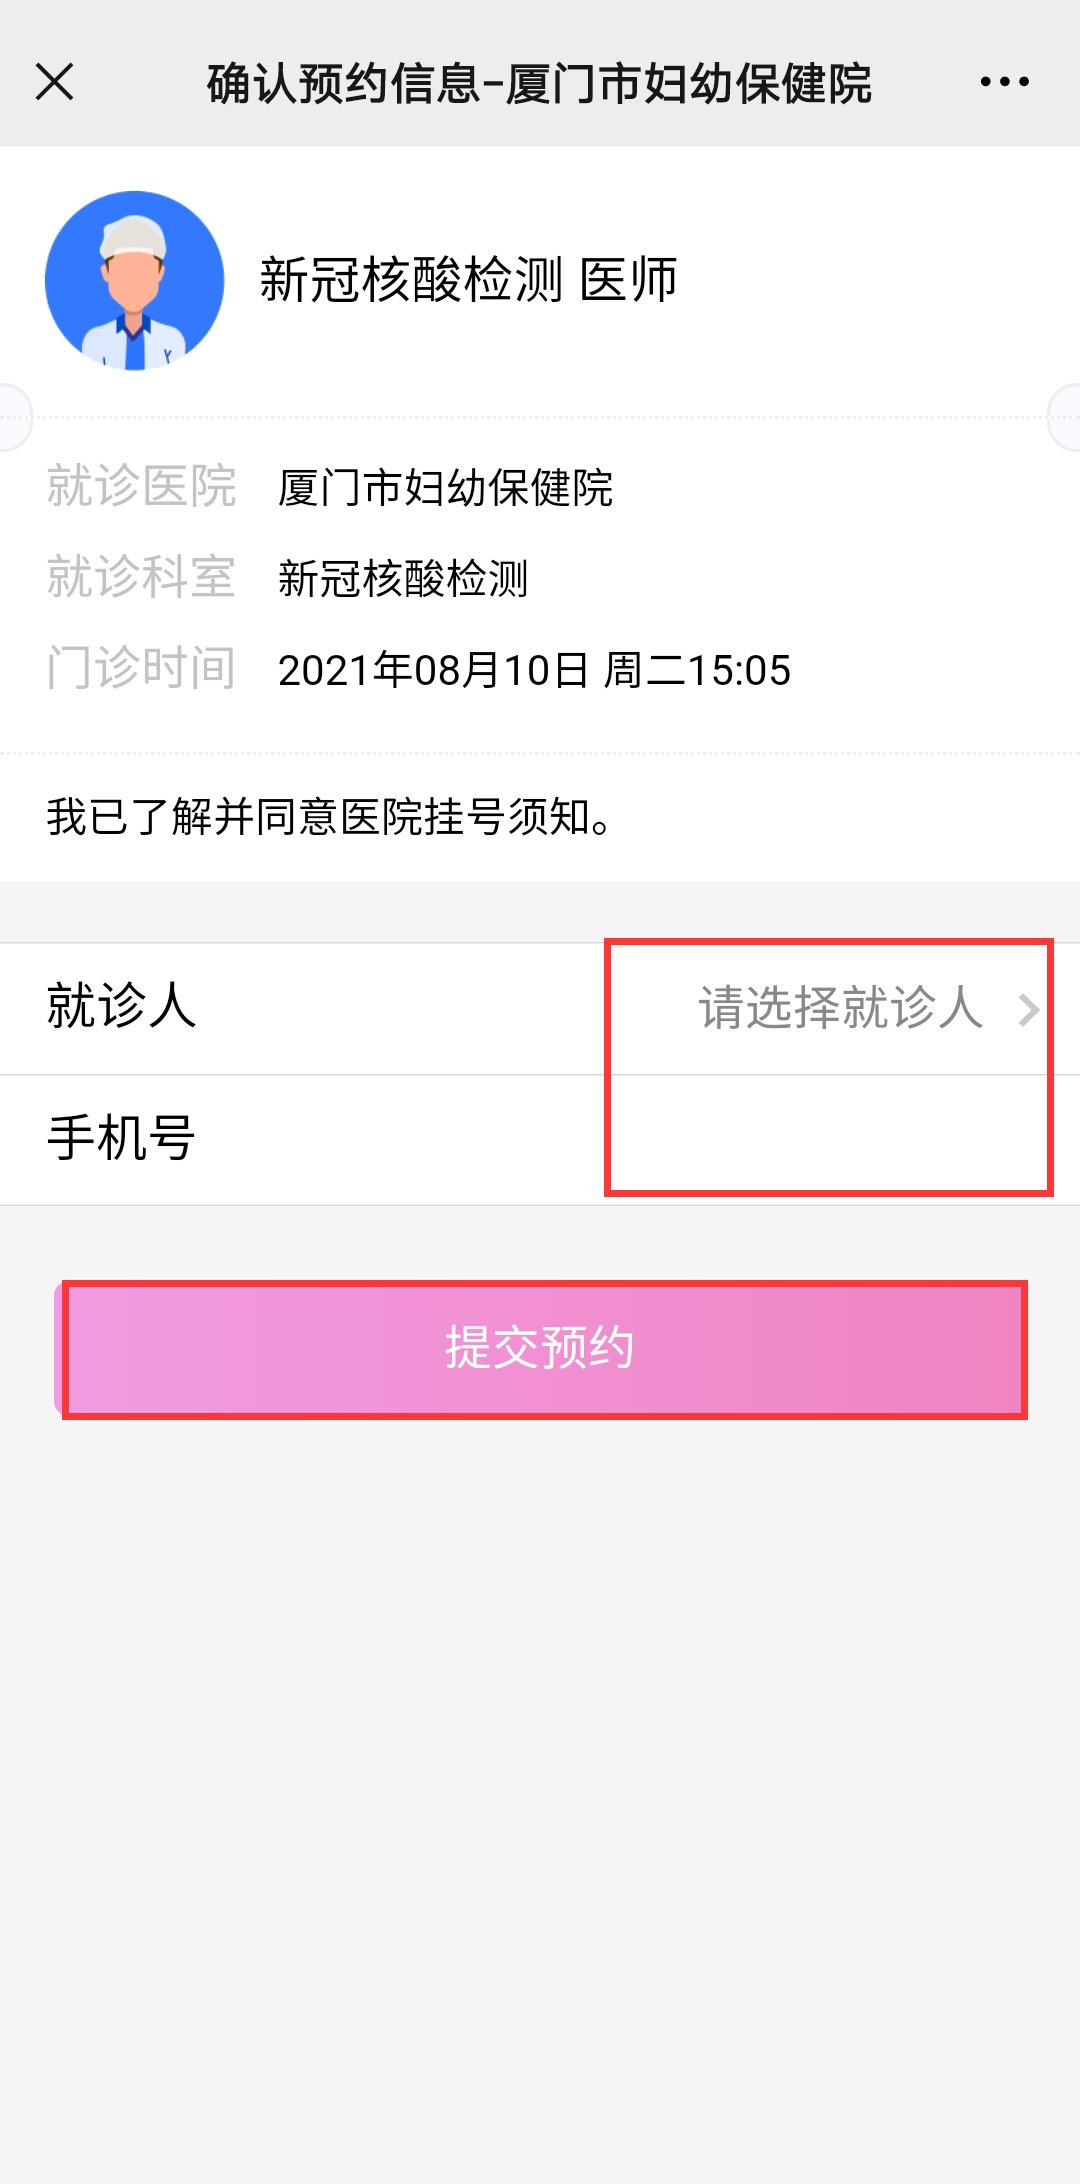Open the 请选择就诊人 patient selector
Image resolution: width=1080 pixels, height=2184 pixels.
pyautogui.click(x=840, y=1008)
